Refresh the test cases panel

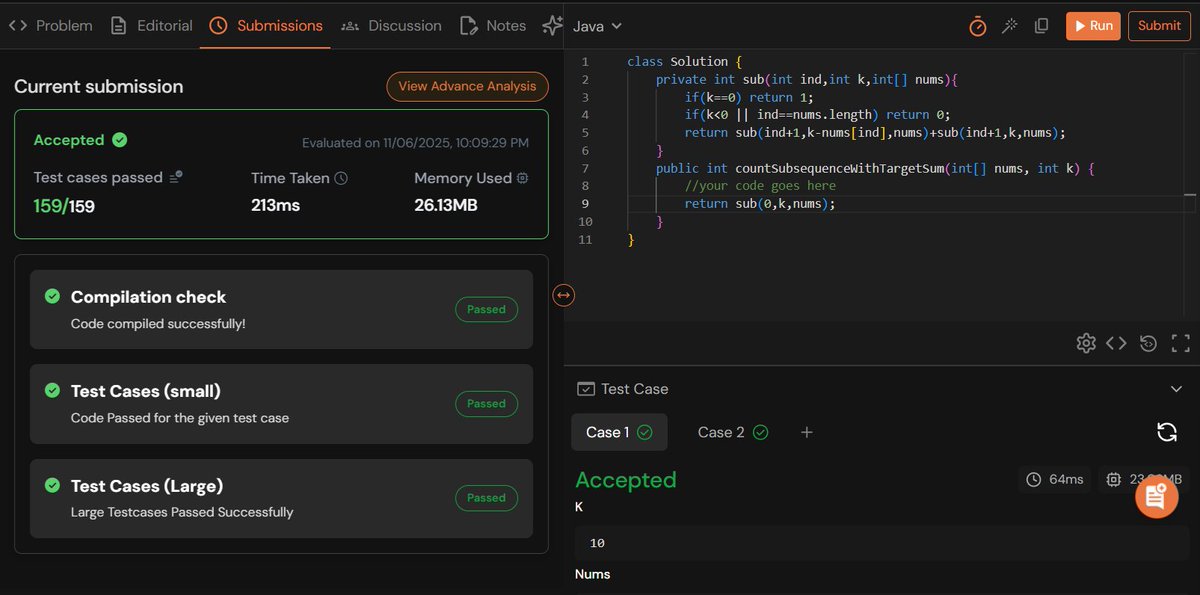[x=1167, y=431]
